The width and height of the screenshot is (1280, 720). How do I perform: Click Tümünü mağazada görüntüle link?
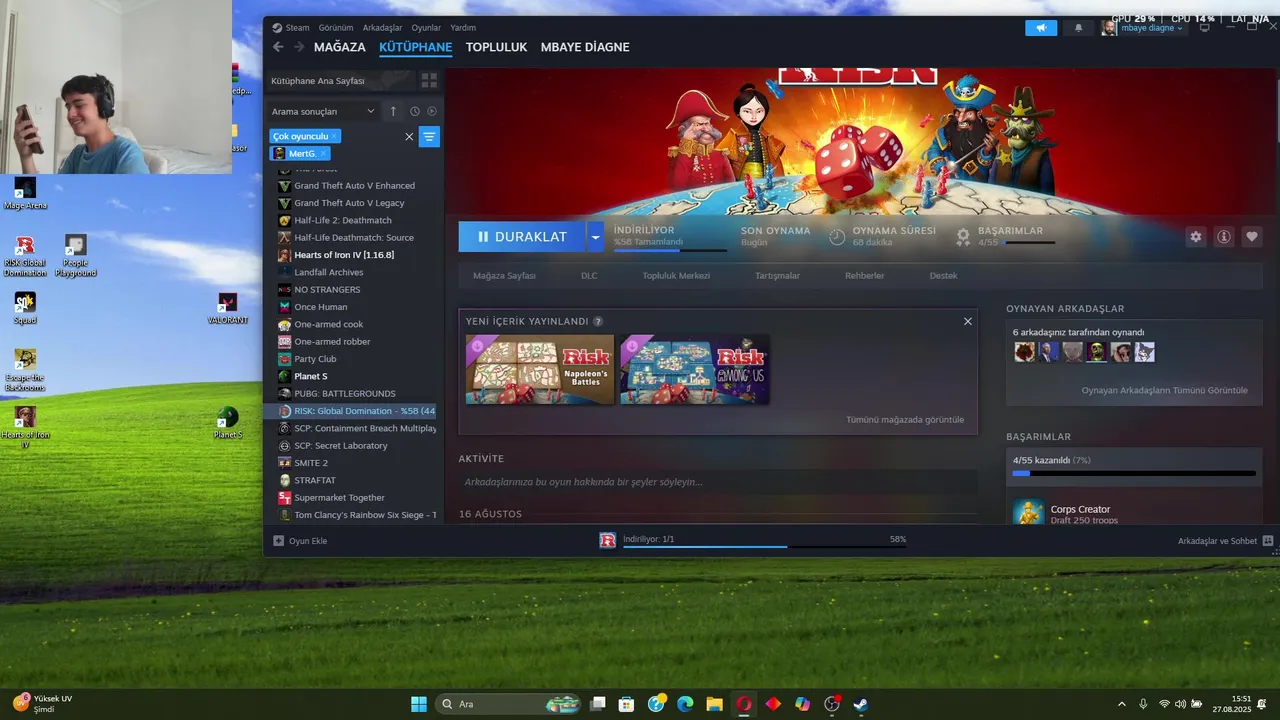point(905,420)
